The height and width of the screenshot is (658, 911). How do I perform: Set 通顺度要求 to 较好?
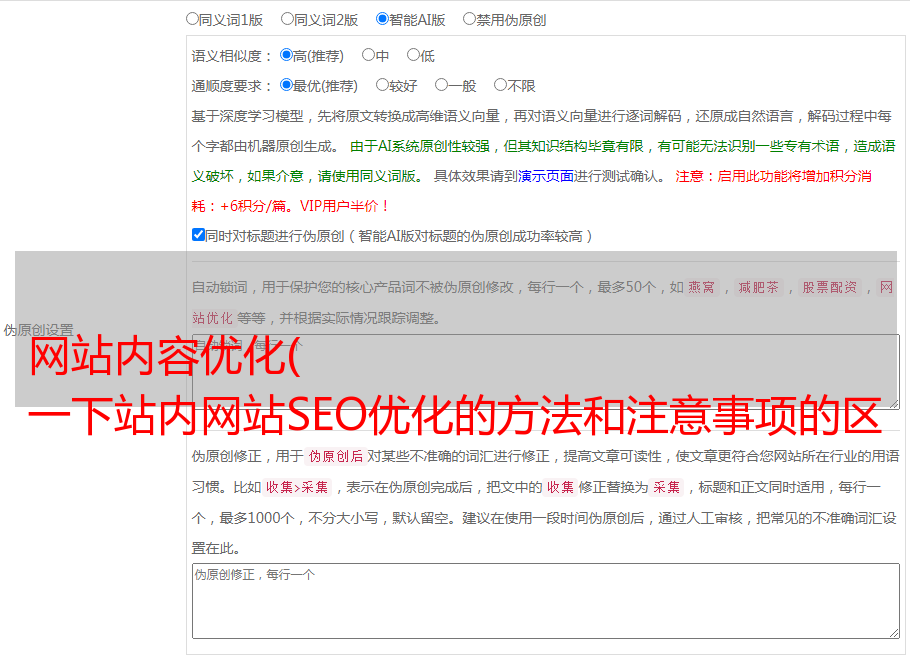(x=382, y=85)
